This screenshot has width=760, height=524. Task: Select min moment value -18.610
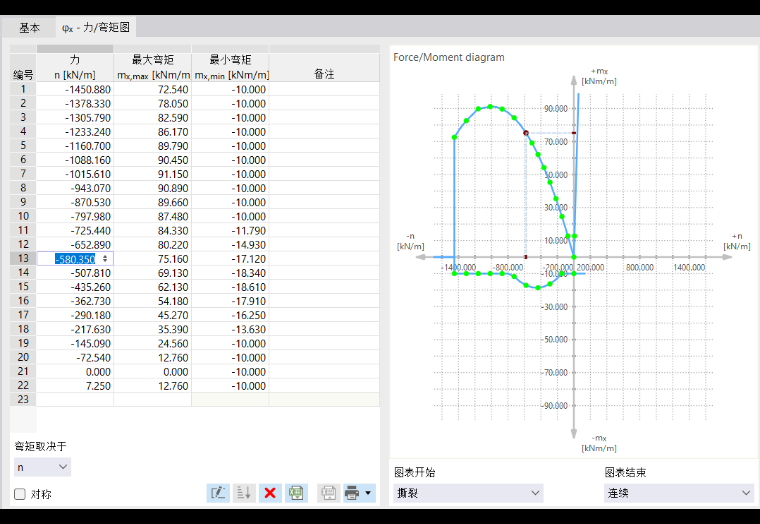coord(231,287)
